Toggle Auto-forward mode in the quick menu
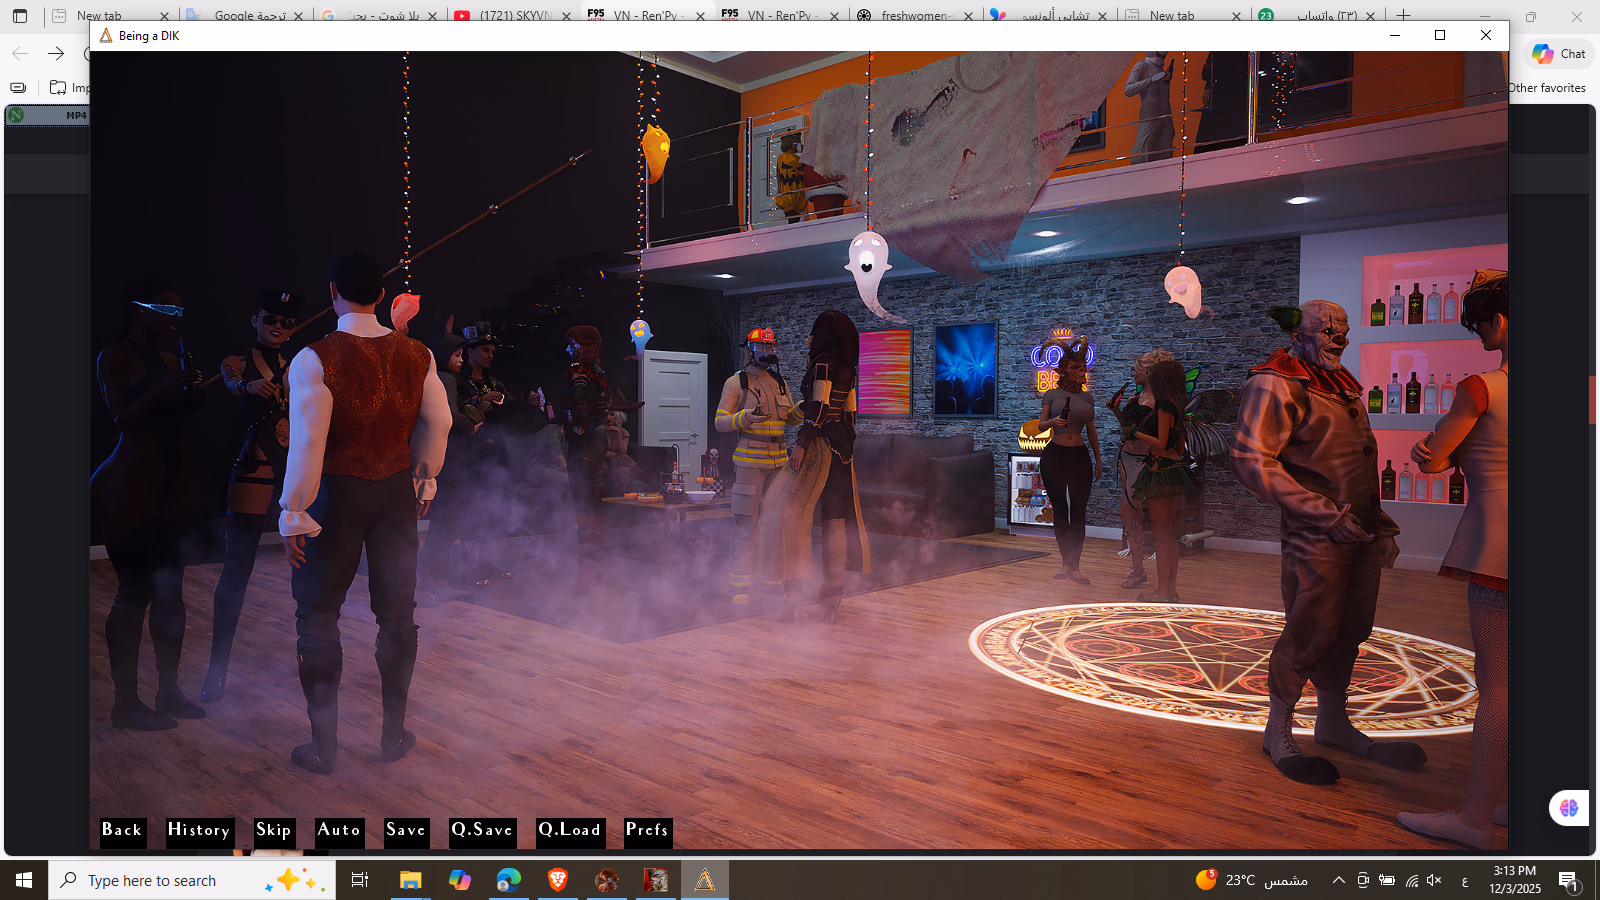This screenshot has width=1600, height=900. (339, 830)
